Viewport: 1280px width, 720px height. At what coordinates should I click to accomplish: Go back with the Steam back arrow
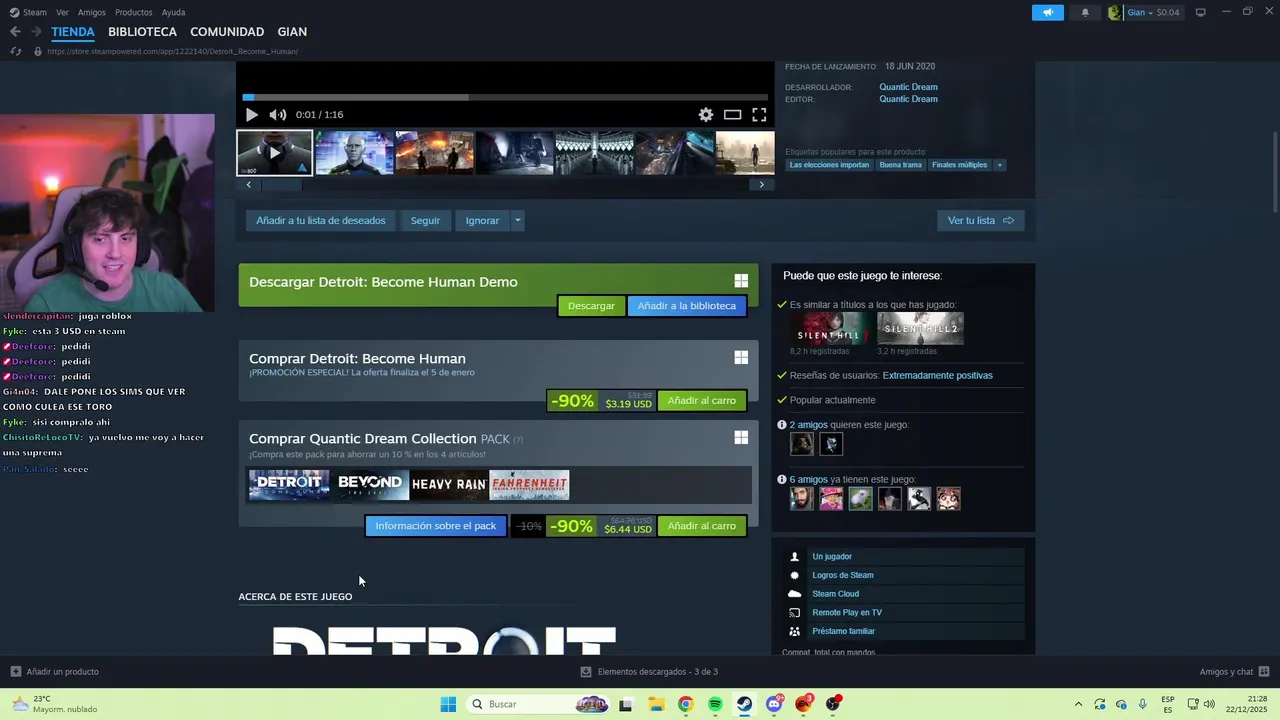tap(15, 32)
